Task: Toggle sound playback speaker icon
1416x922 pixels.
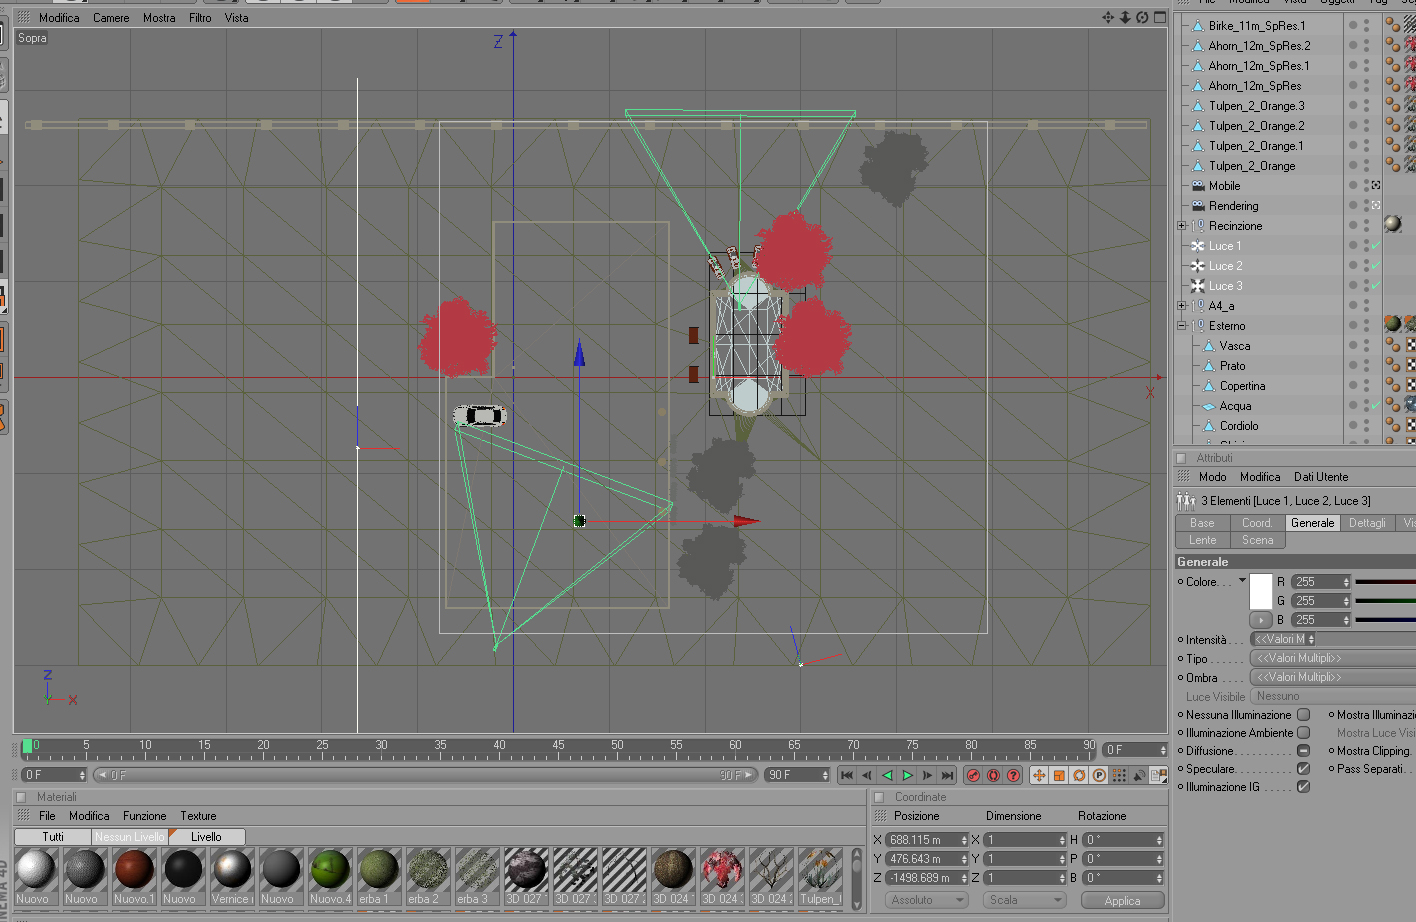Action: [1139, 775]
